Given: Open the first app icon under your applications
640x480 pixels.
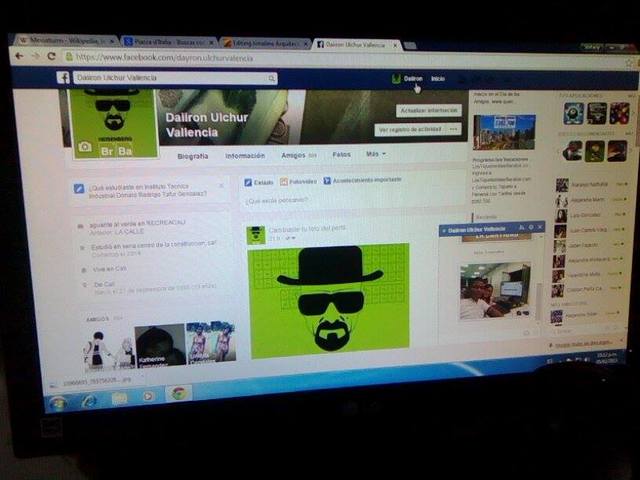Looking at the screenshot, I should [x=573, y=113].
